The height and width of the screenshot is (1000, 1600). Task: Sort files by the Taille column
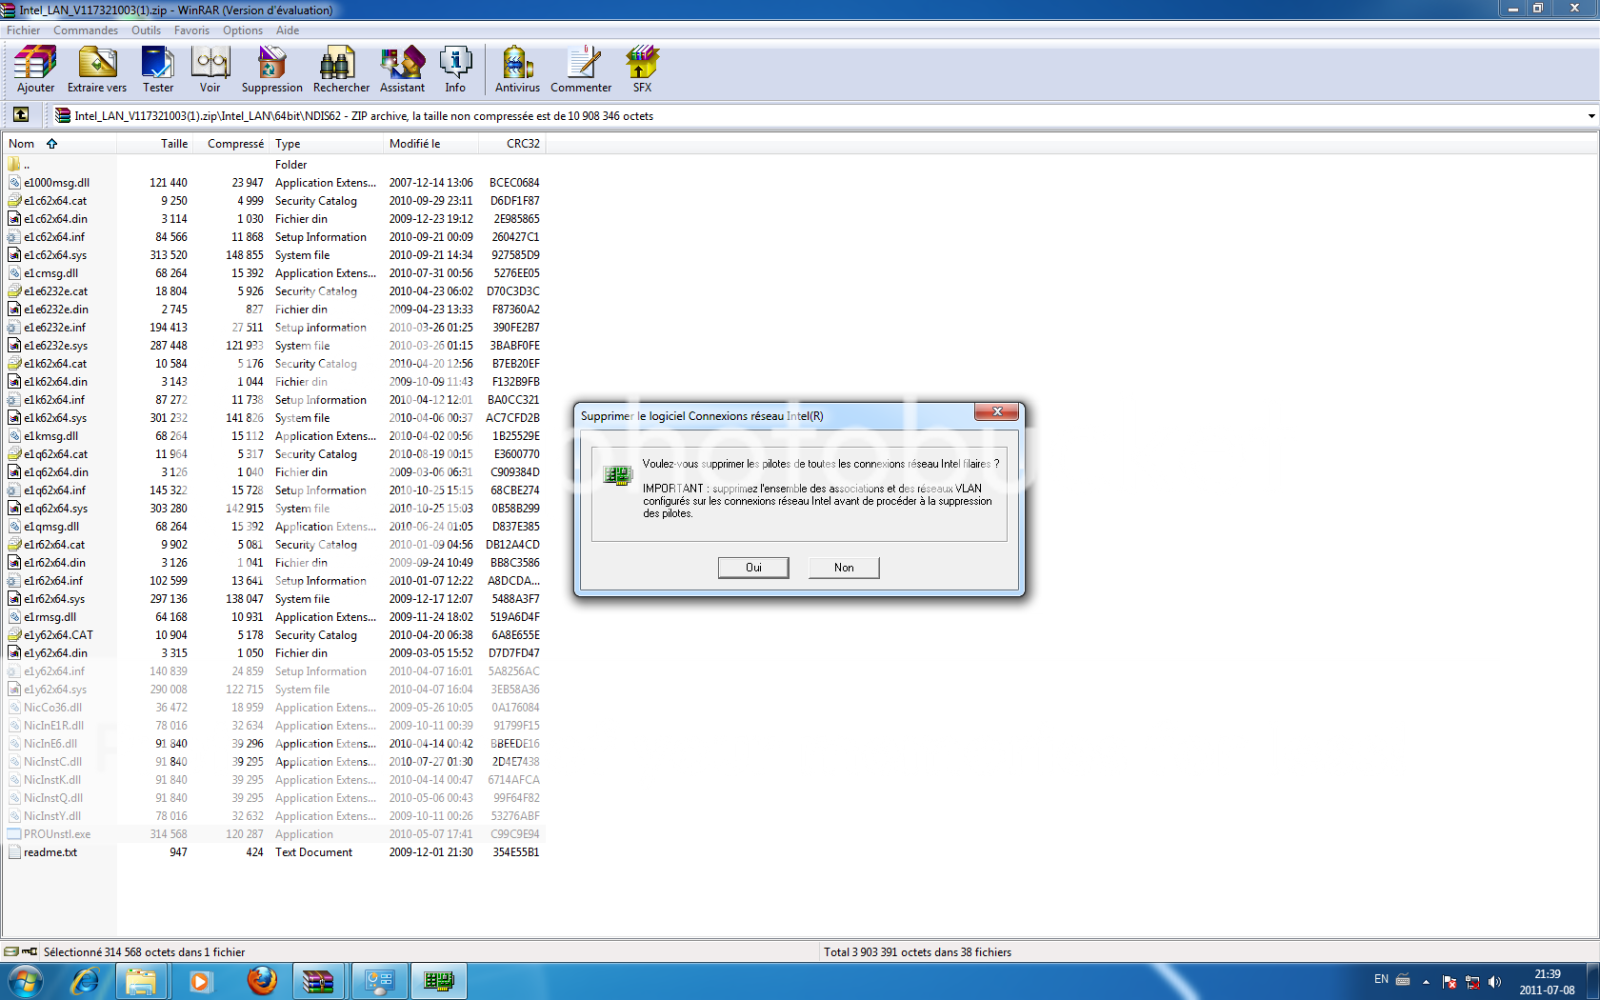(x=174, y=144)
